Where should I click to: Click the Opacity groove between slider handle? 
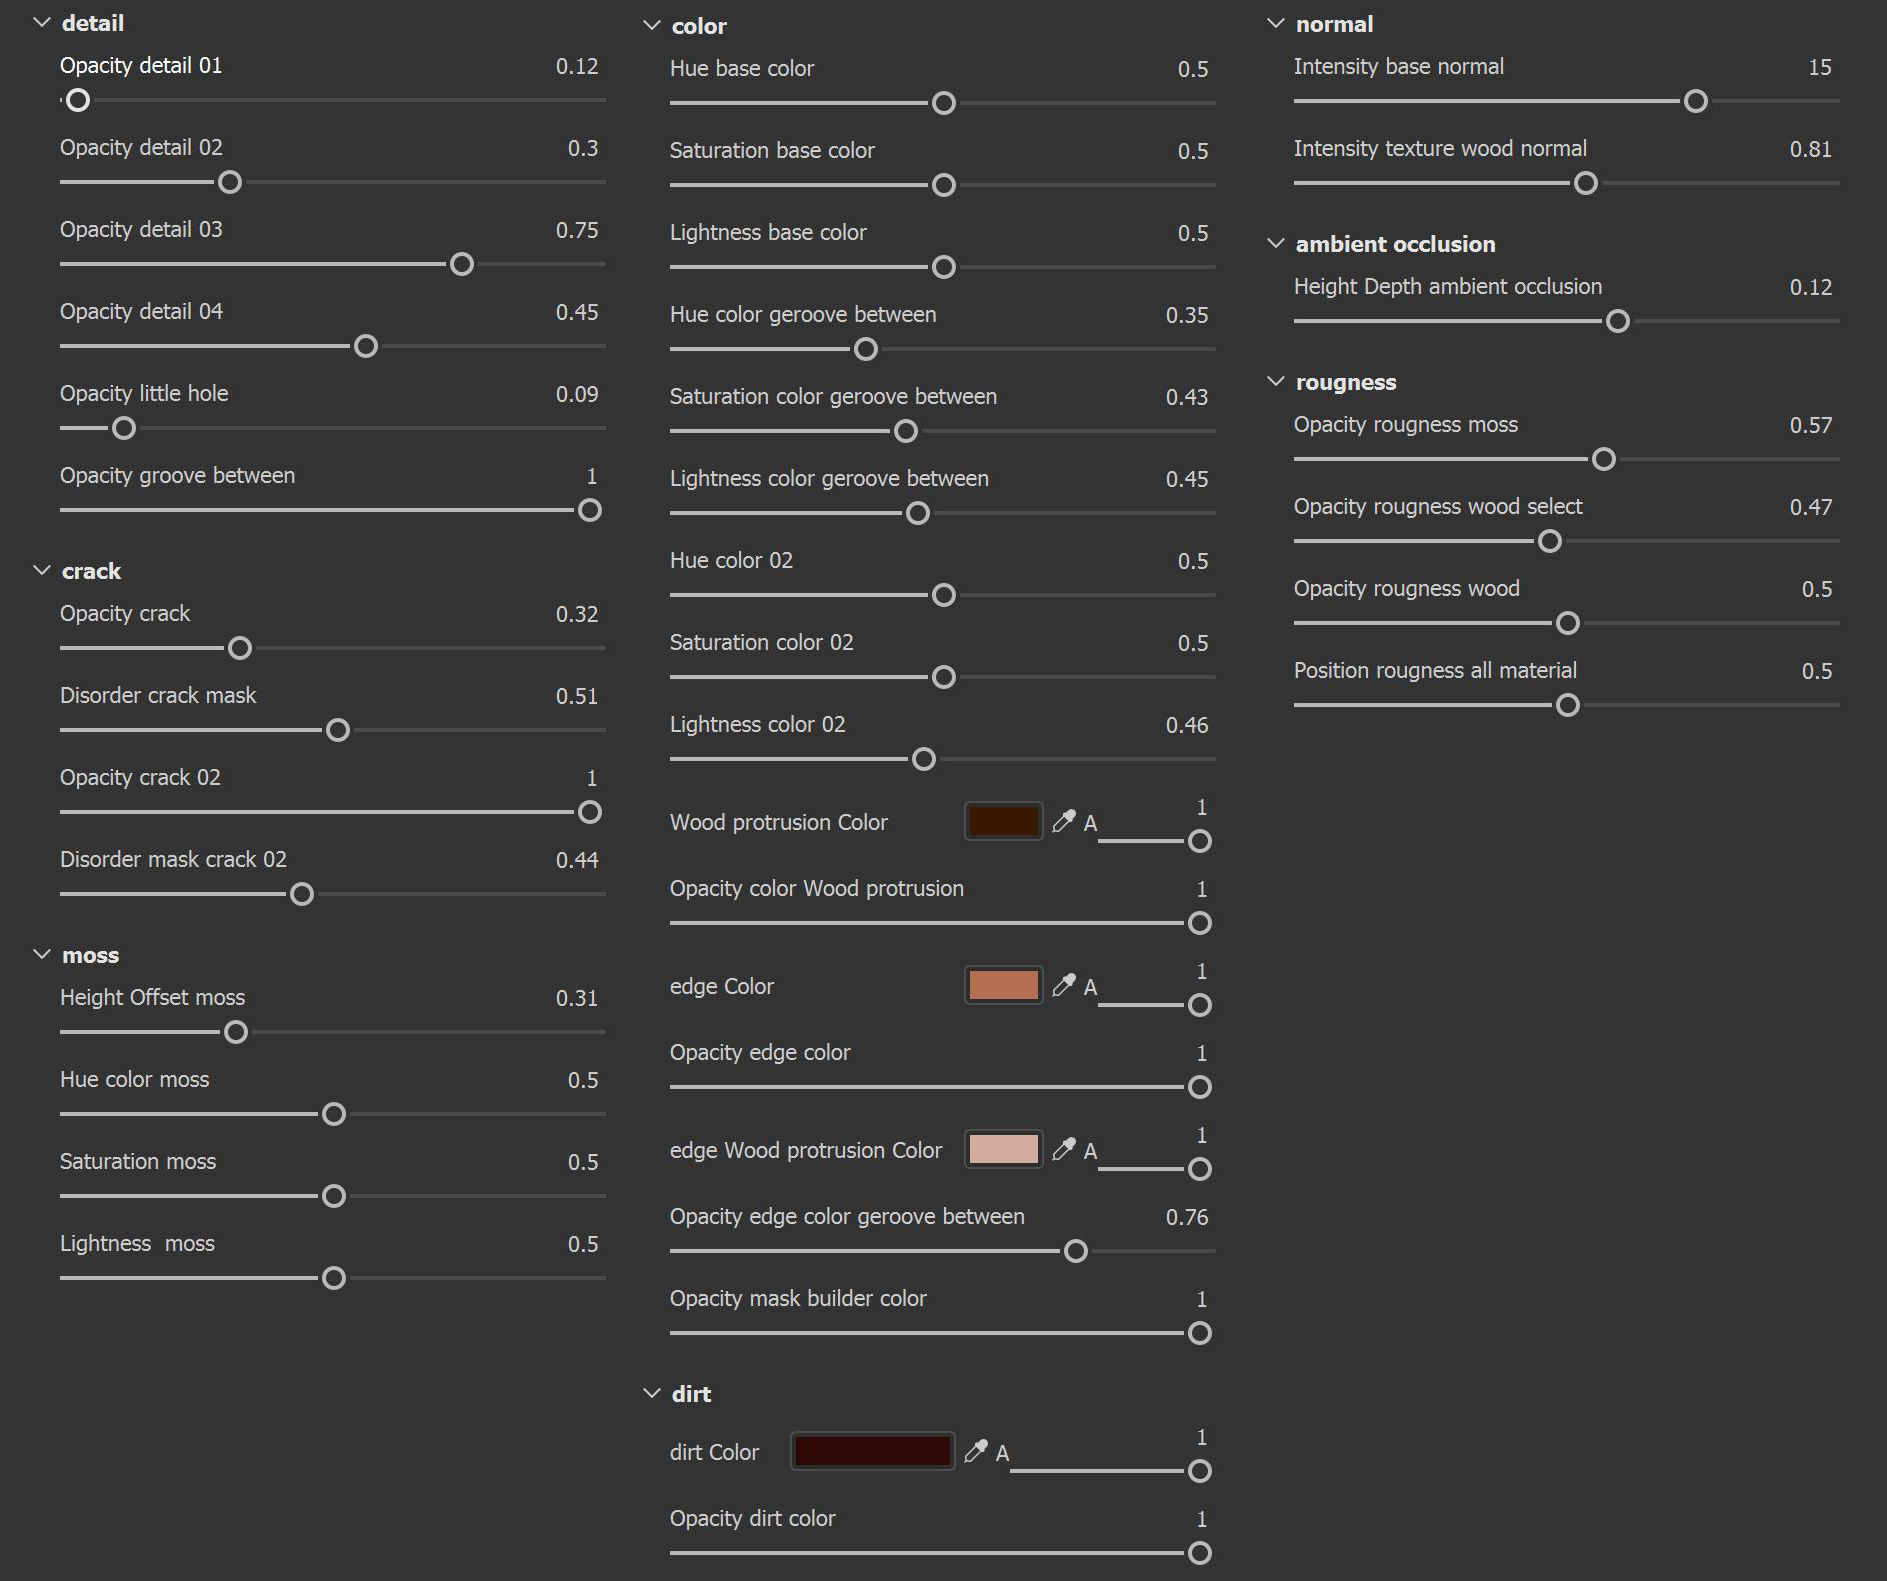[590, 510]
